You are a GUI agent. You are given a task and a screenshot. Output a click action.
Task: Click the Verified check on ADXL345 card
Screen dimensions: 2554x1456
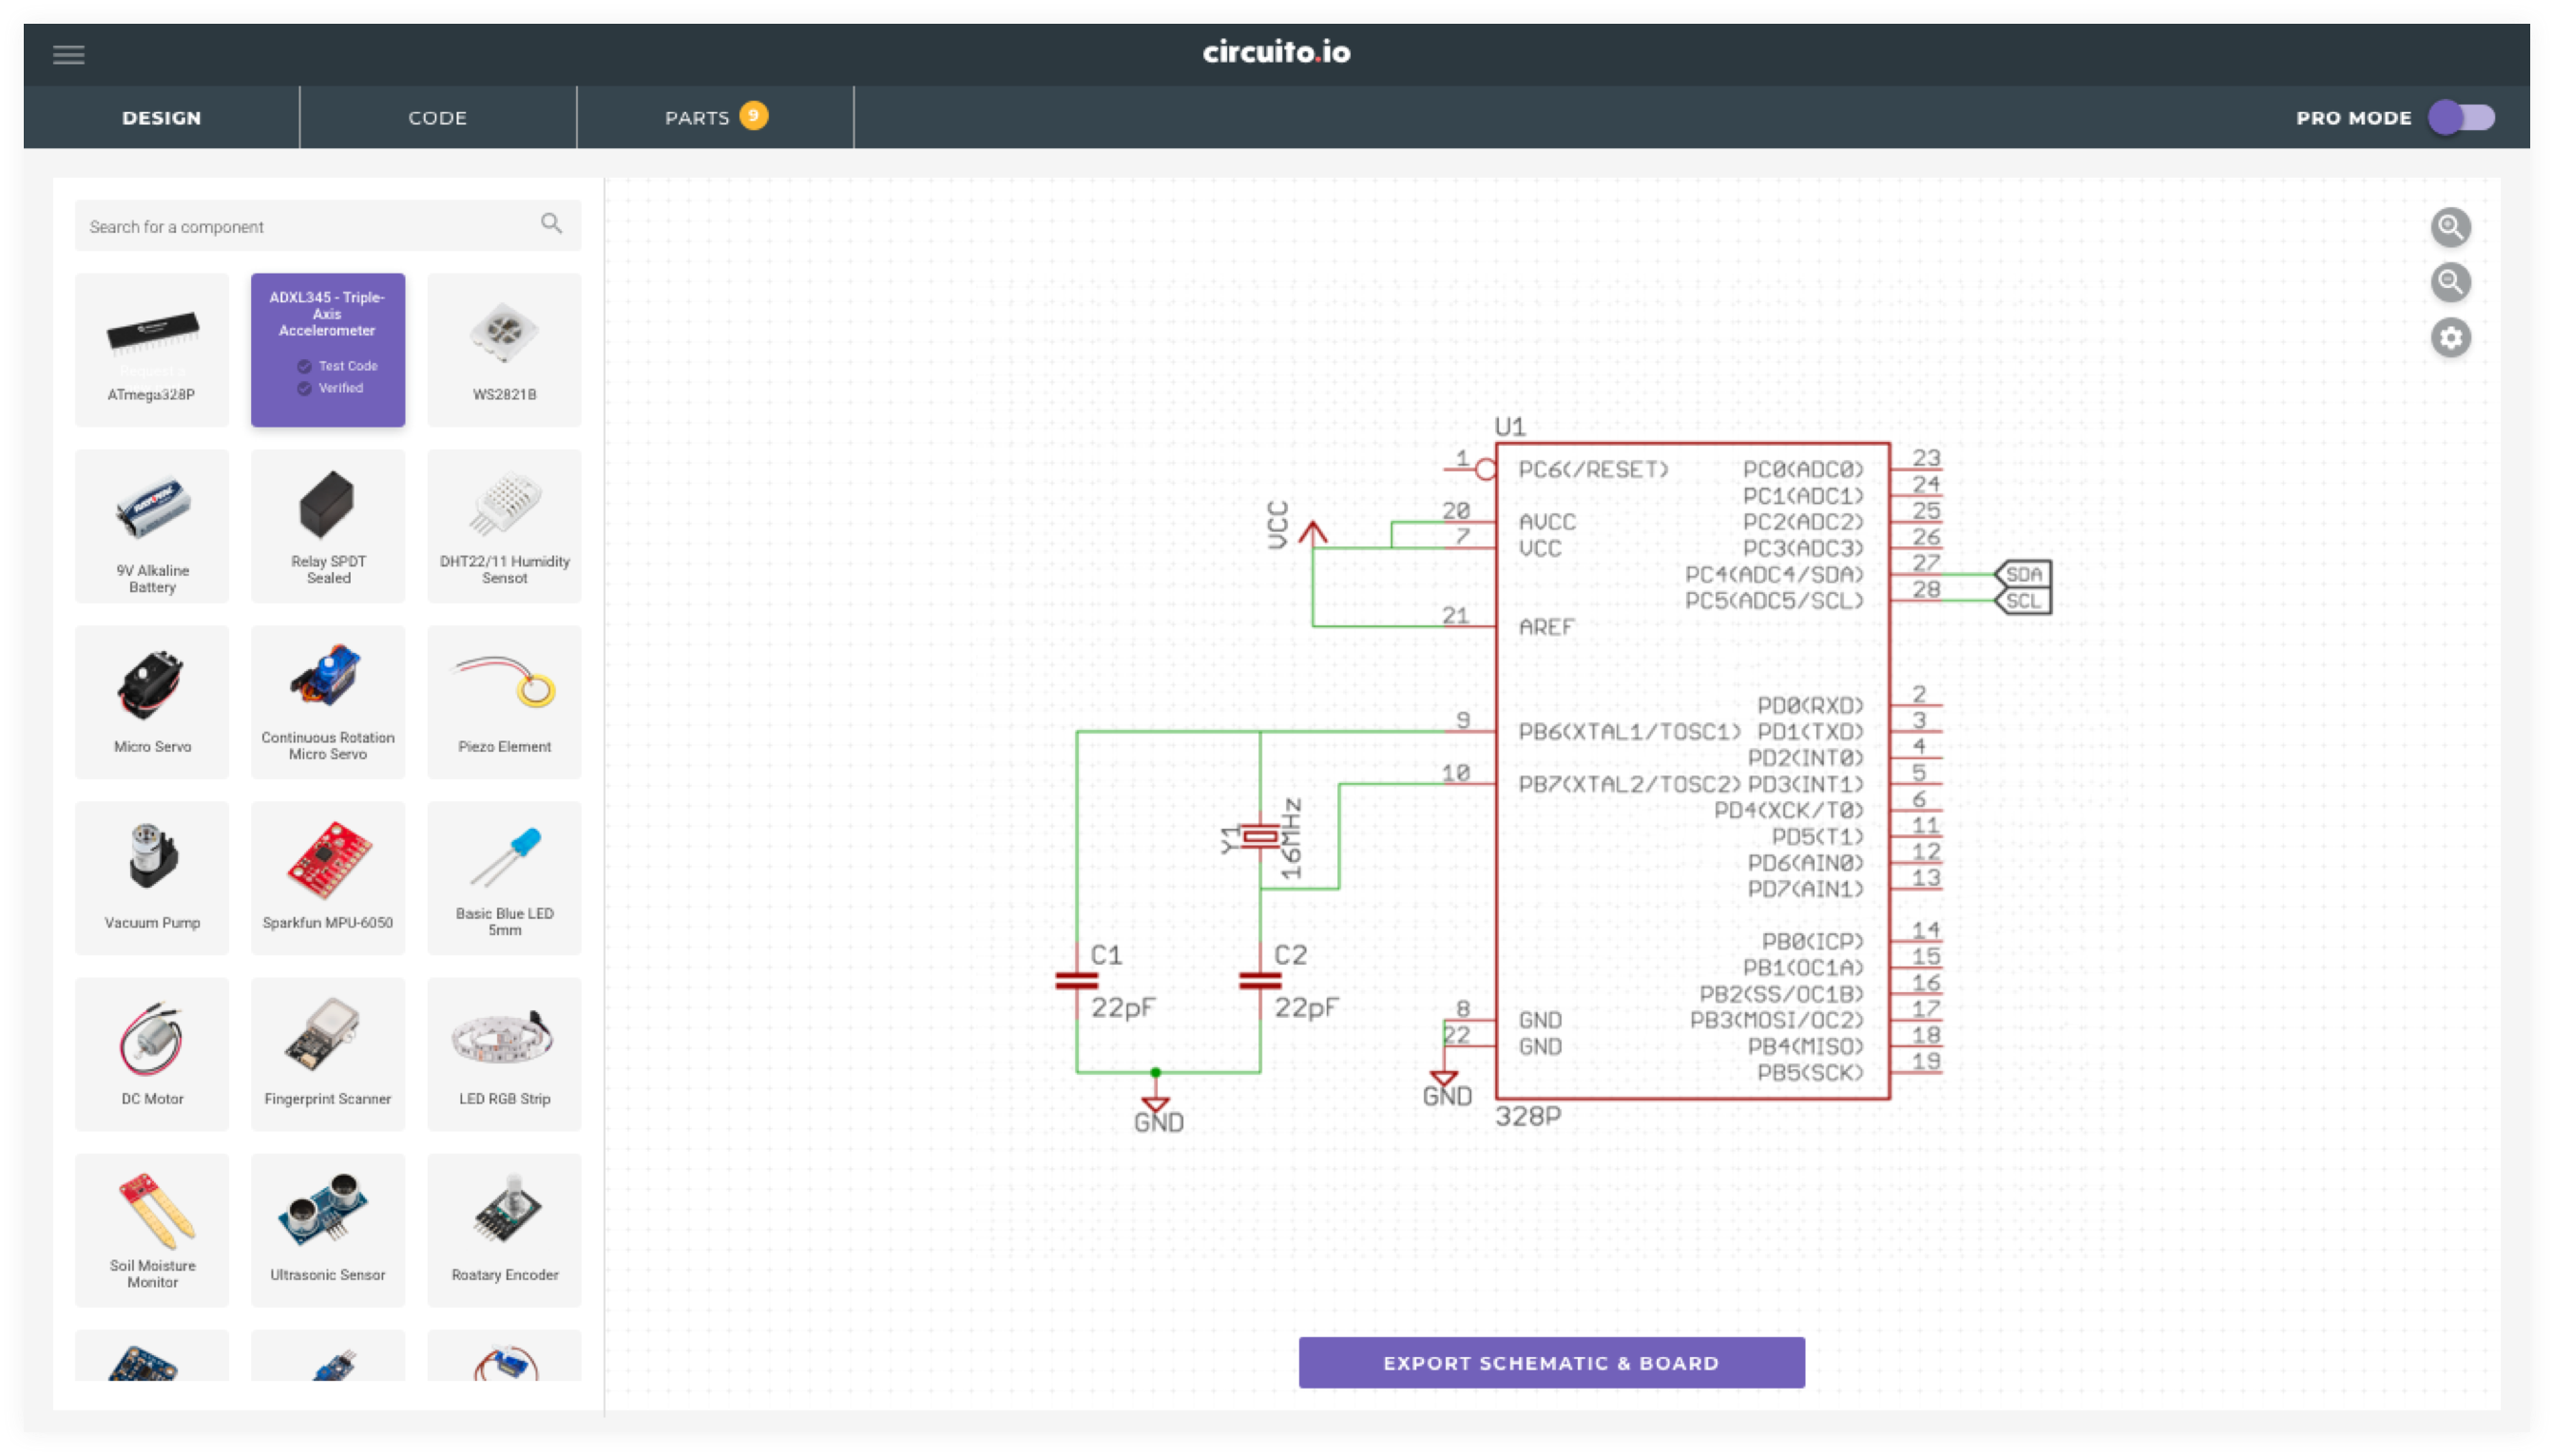point(305,388)
